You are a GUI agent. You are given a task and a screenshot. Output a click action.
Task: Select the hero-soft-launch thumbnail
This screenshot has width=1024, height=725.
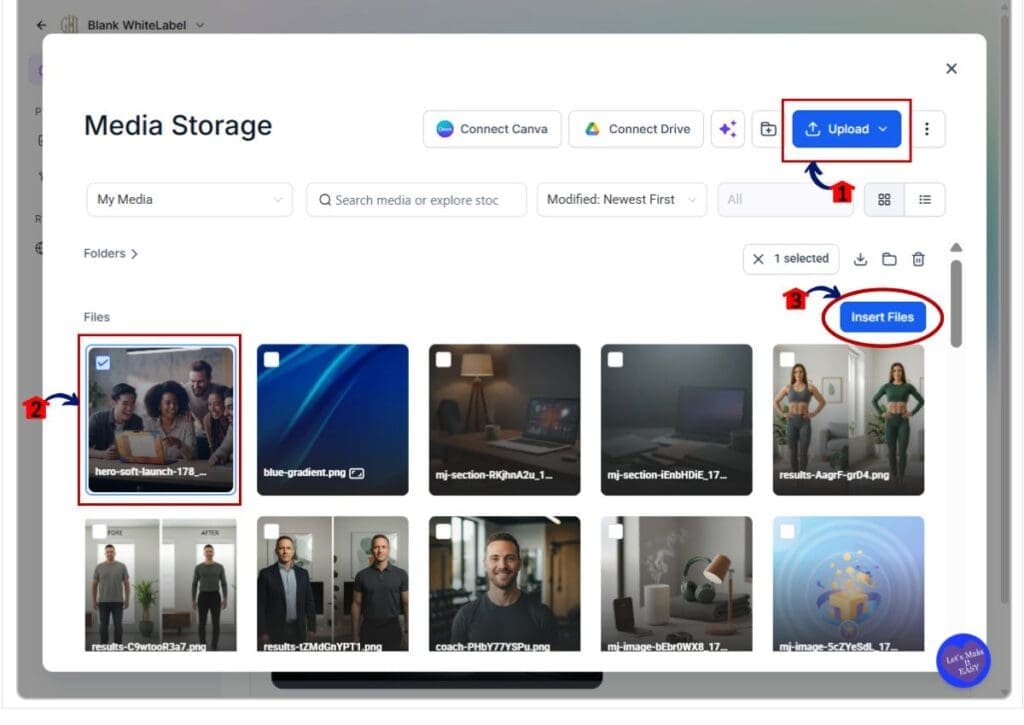coord(161,419)
